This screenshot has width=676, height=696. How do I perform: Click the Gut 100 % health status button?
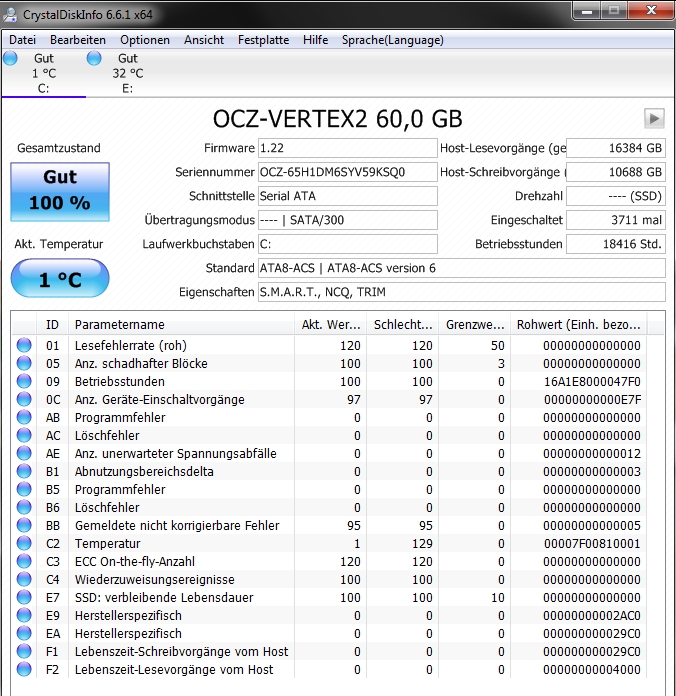[x=60, y=192]
